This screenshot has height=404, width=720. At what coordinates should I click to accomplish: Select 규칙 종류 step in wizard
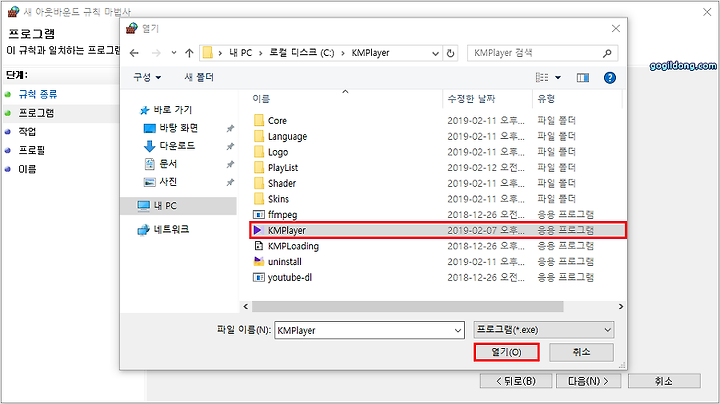38,94
